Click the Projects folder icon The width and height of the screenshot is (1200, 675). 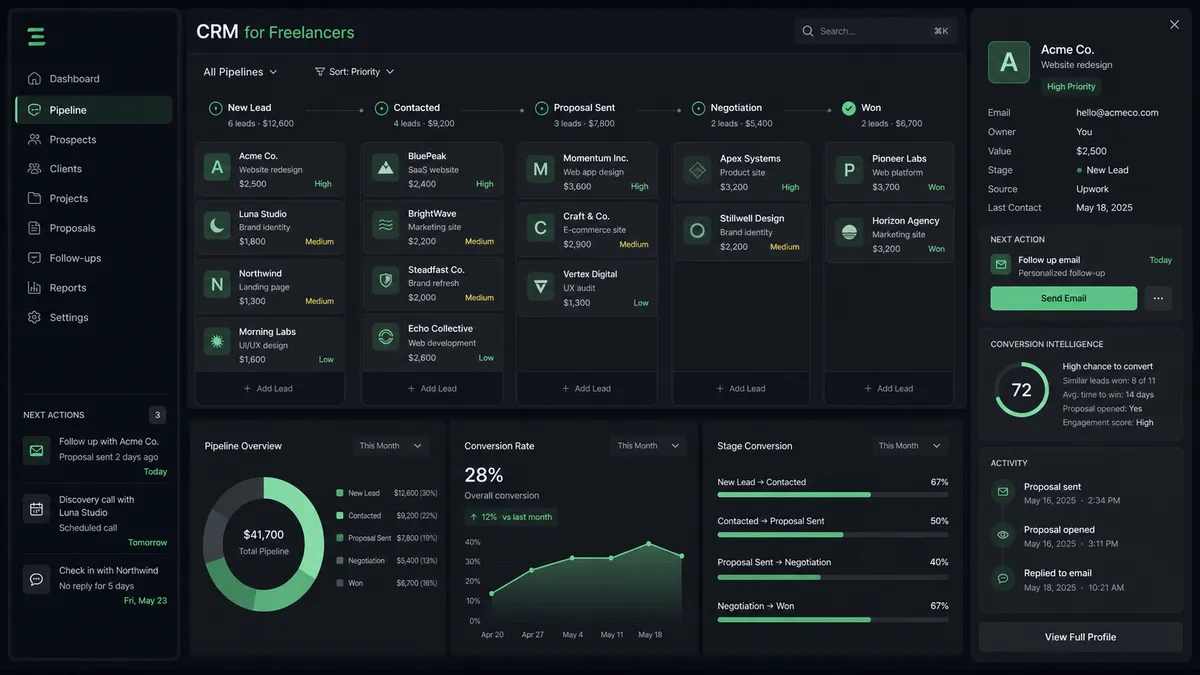[x=35, y=198]
